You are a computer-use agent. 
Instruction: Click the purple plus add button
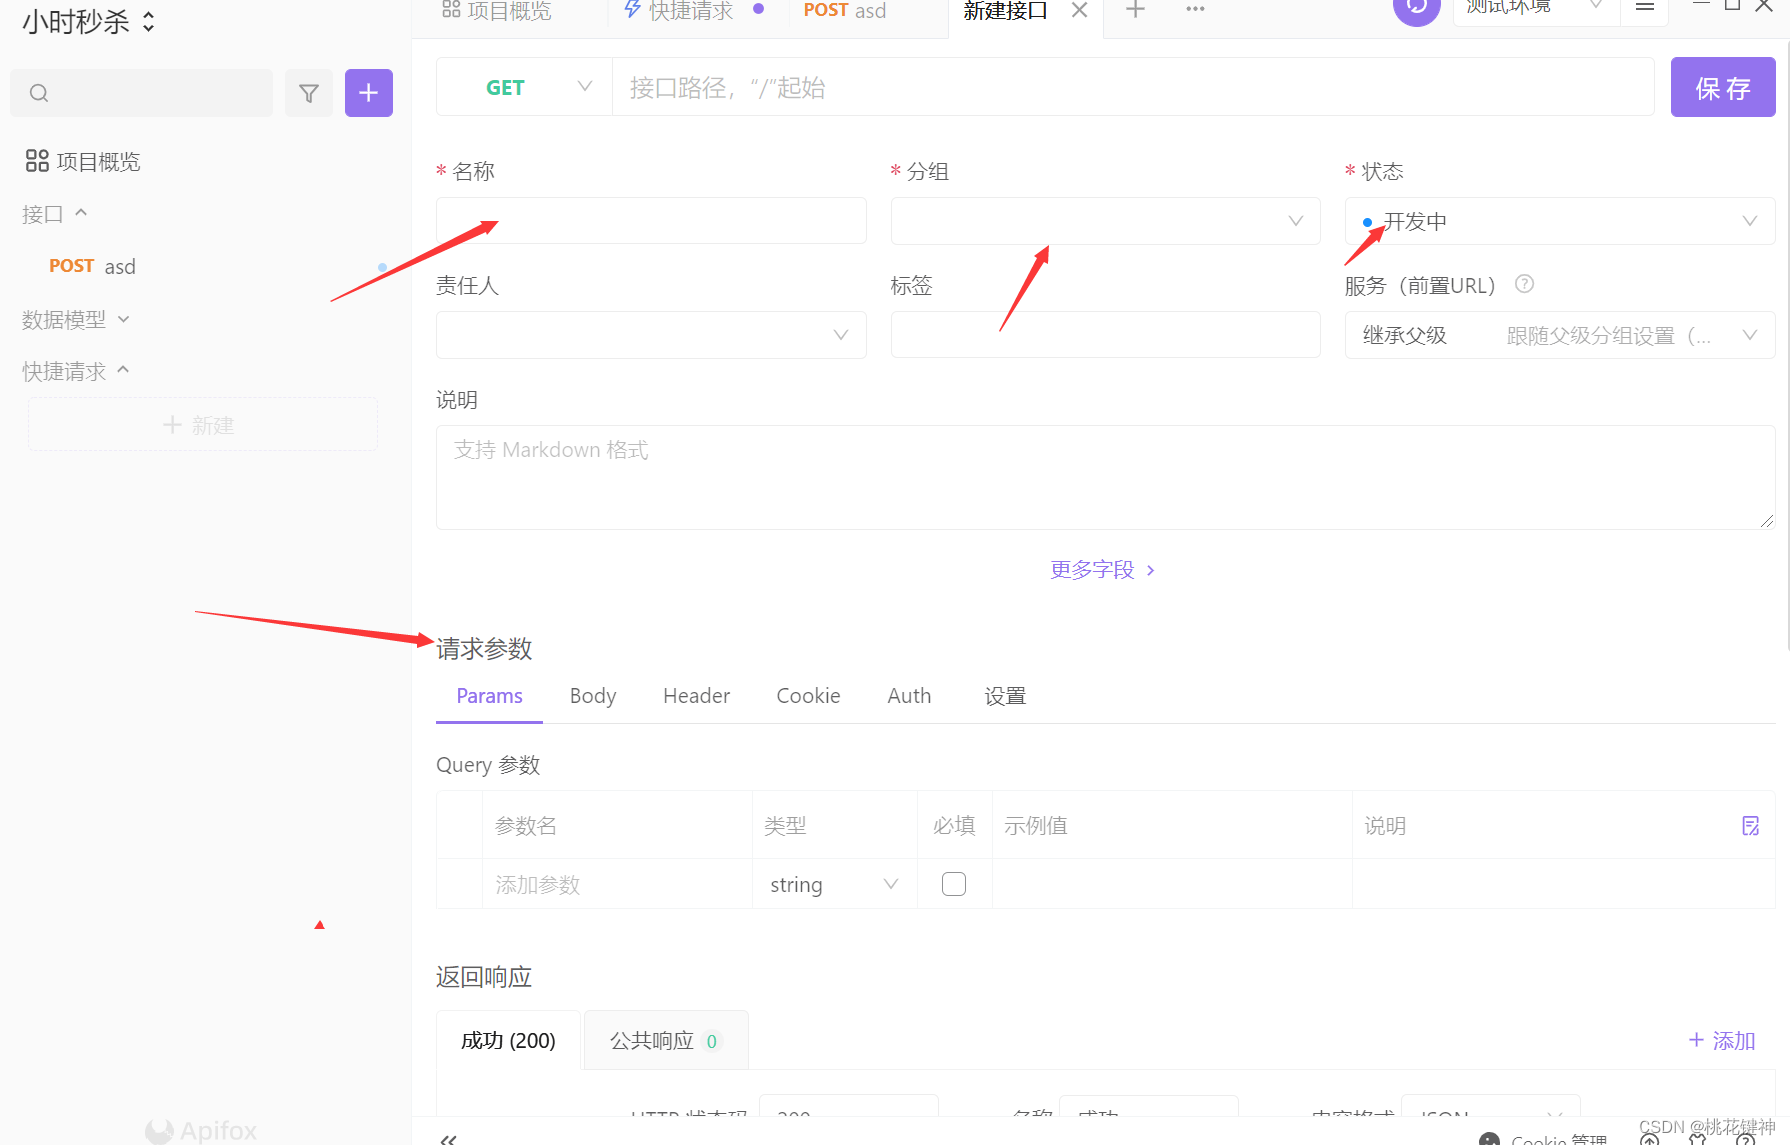point(369,93)
